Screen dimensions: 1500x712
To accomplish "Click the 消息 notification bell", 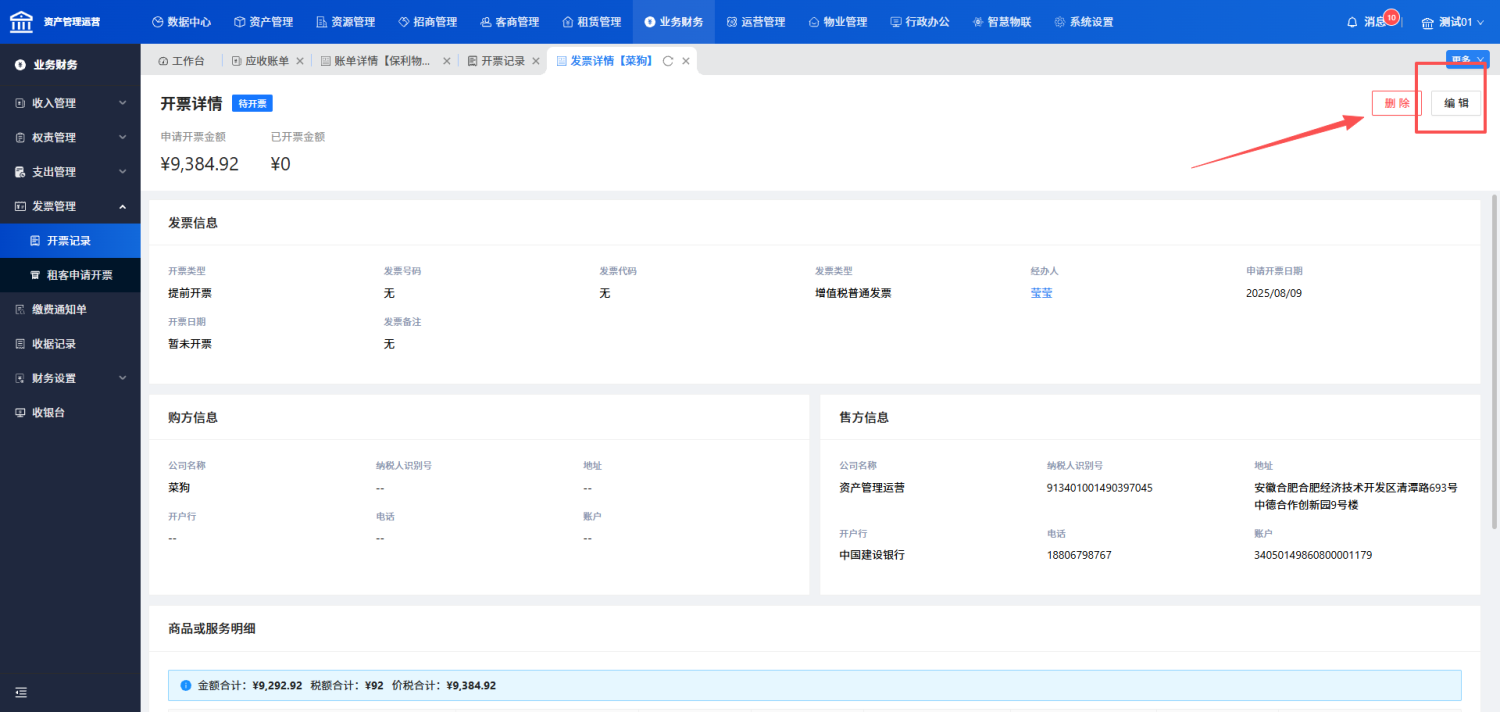I will [x=1352, y=22].
